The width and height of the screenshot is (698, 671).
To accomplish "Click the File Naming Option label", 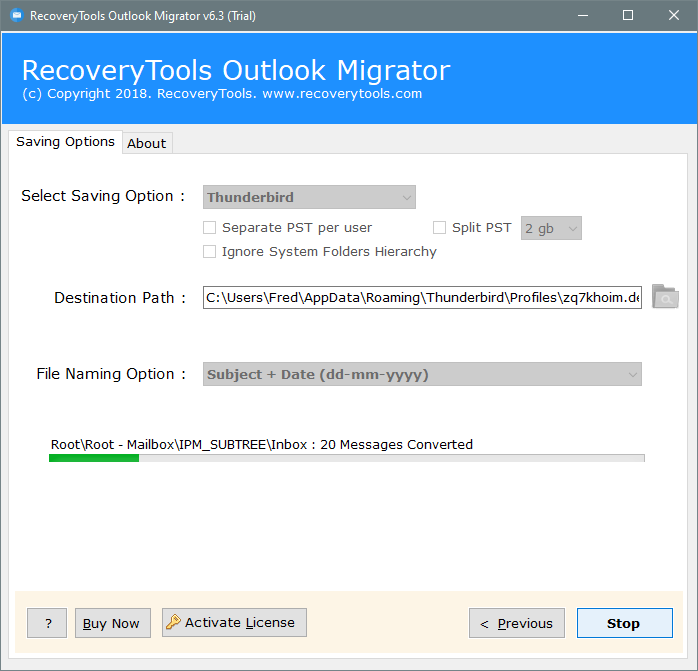I will [111, 374].
